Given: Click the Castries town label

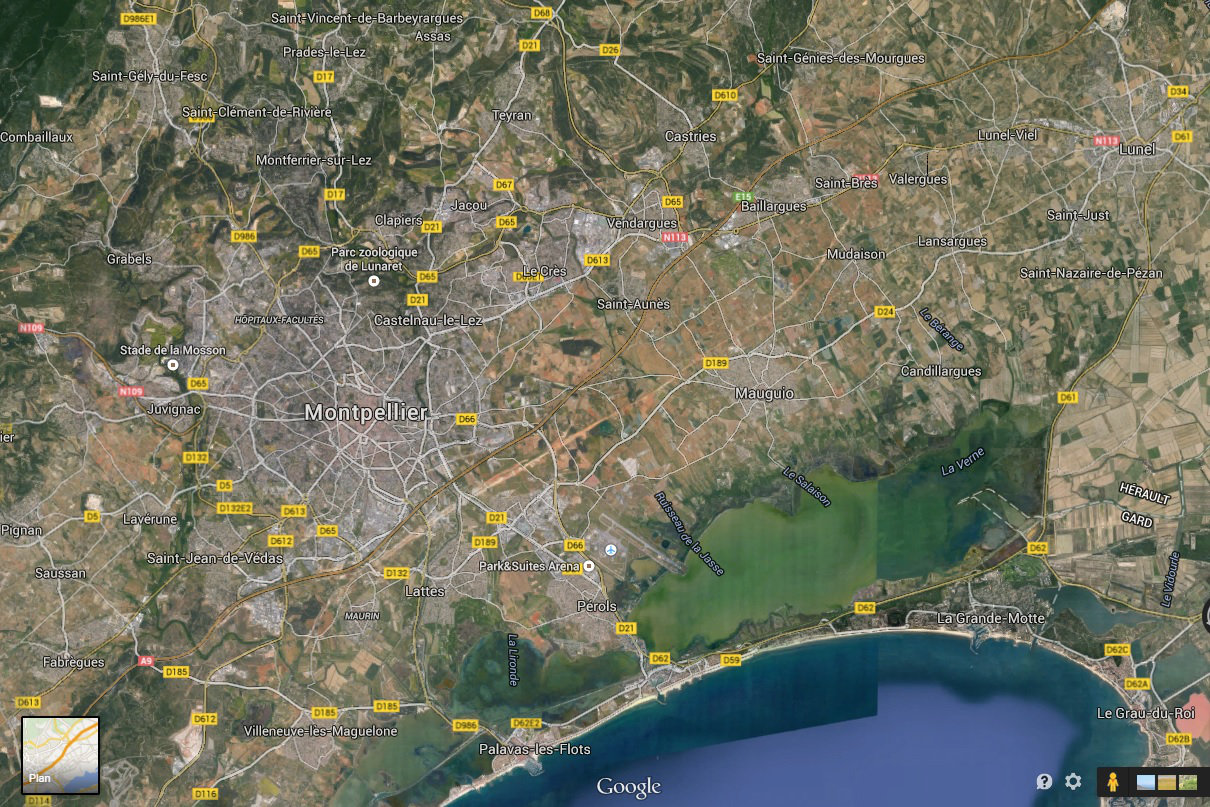Looking at the screenshot, I should coord(691,136).
